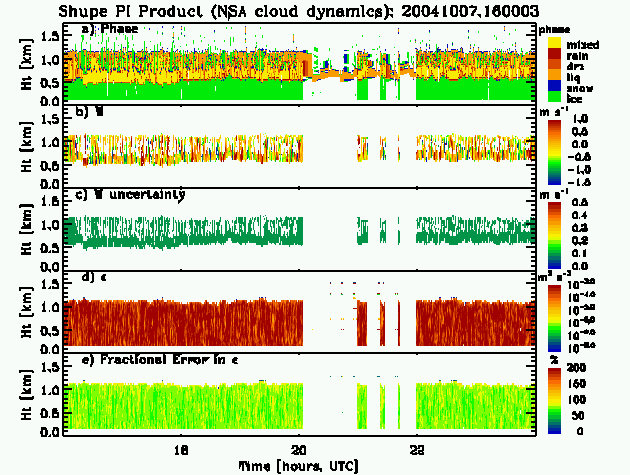Click the W uncertainty colorbar
This screenshot has width=630, height=475.
pyautogui.click(x=554, y=235)
